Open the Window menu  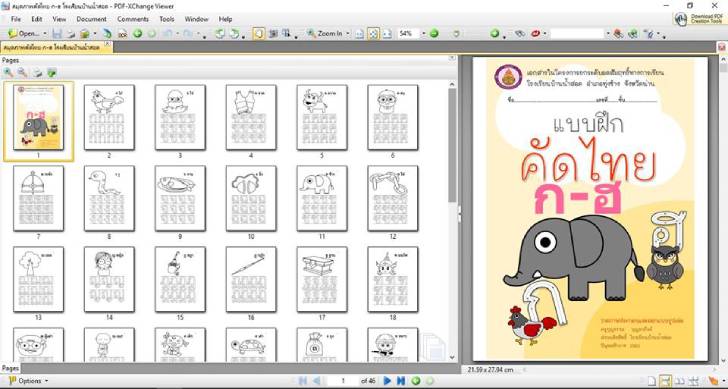(x=196, y=19)
